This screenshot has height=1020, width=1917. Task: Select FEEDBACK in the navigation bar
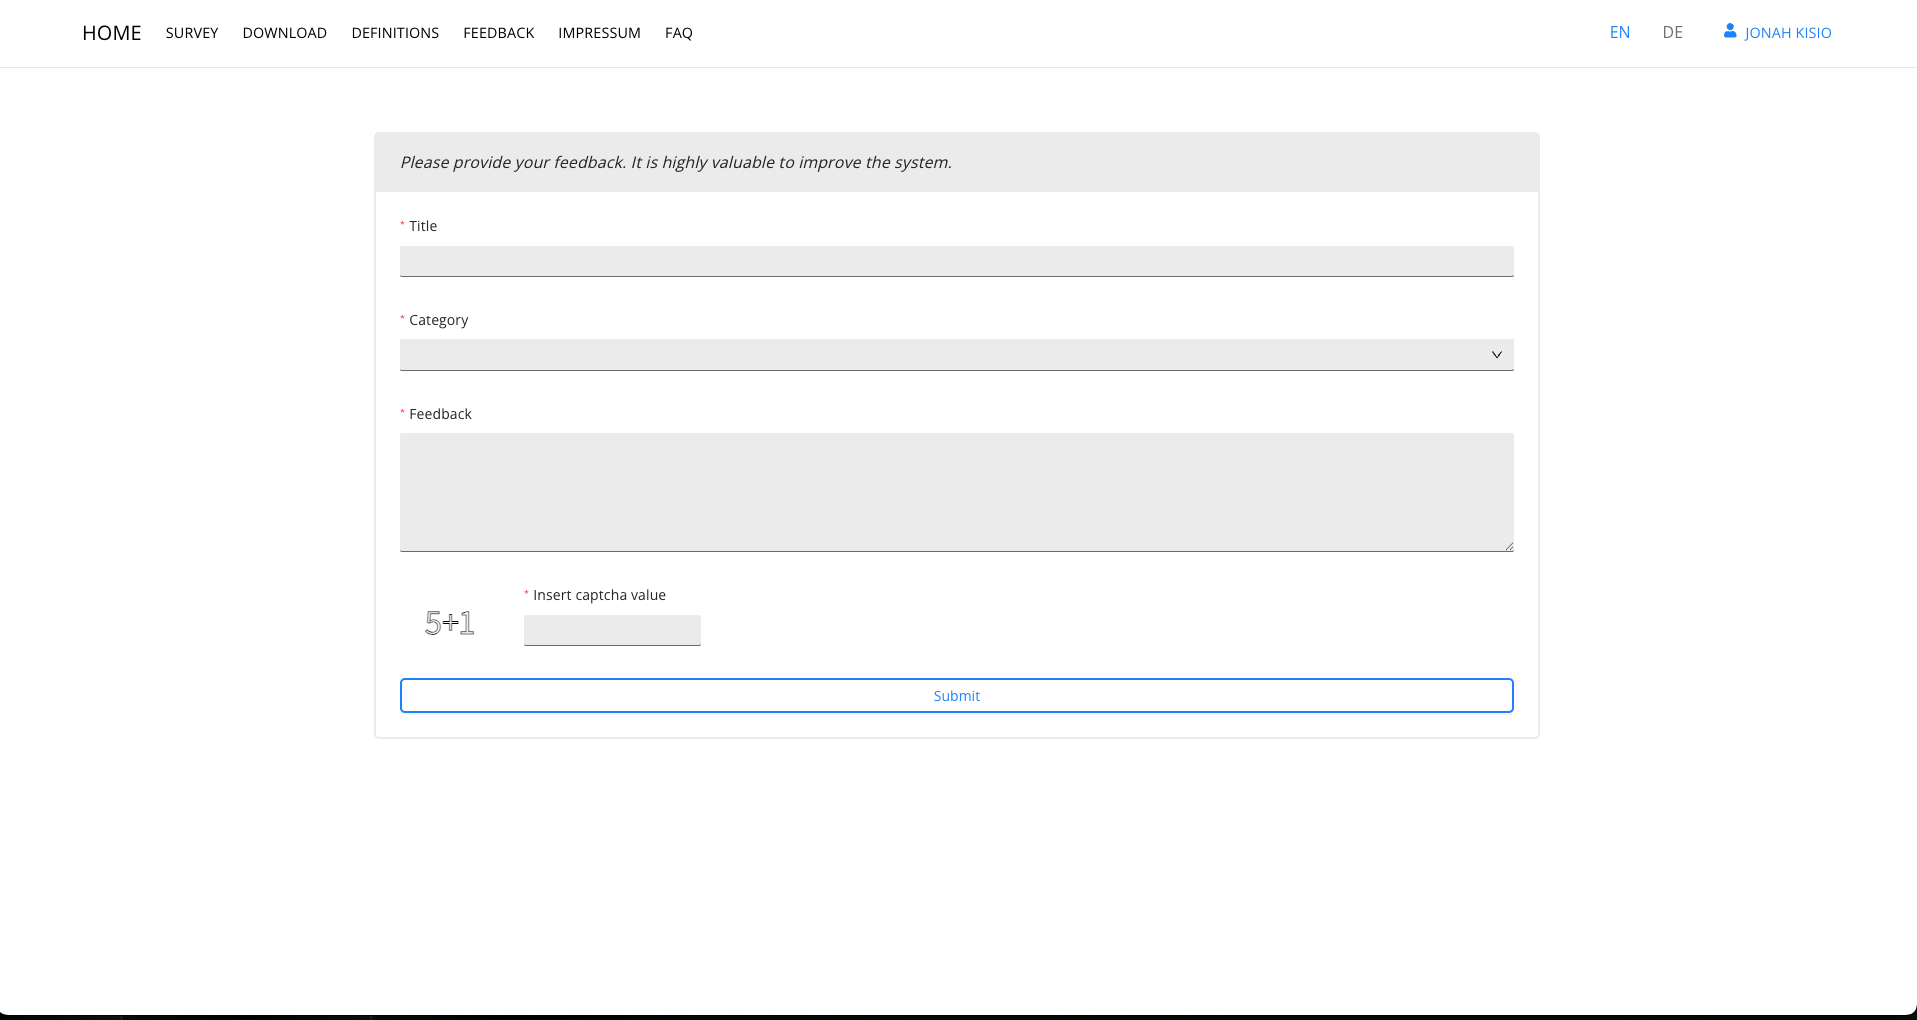[498, 33]
